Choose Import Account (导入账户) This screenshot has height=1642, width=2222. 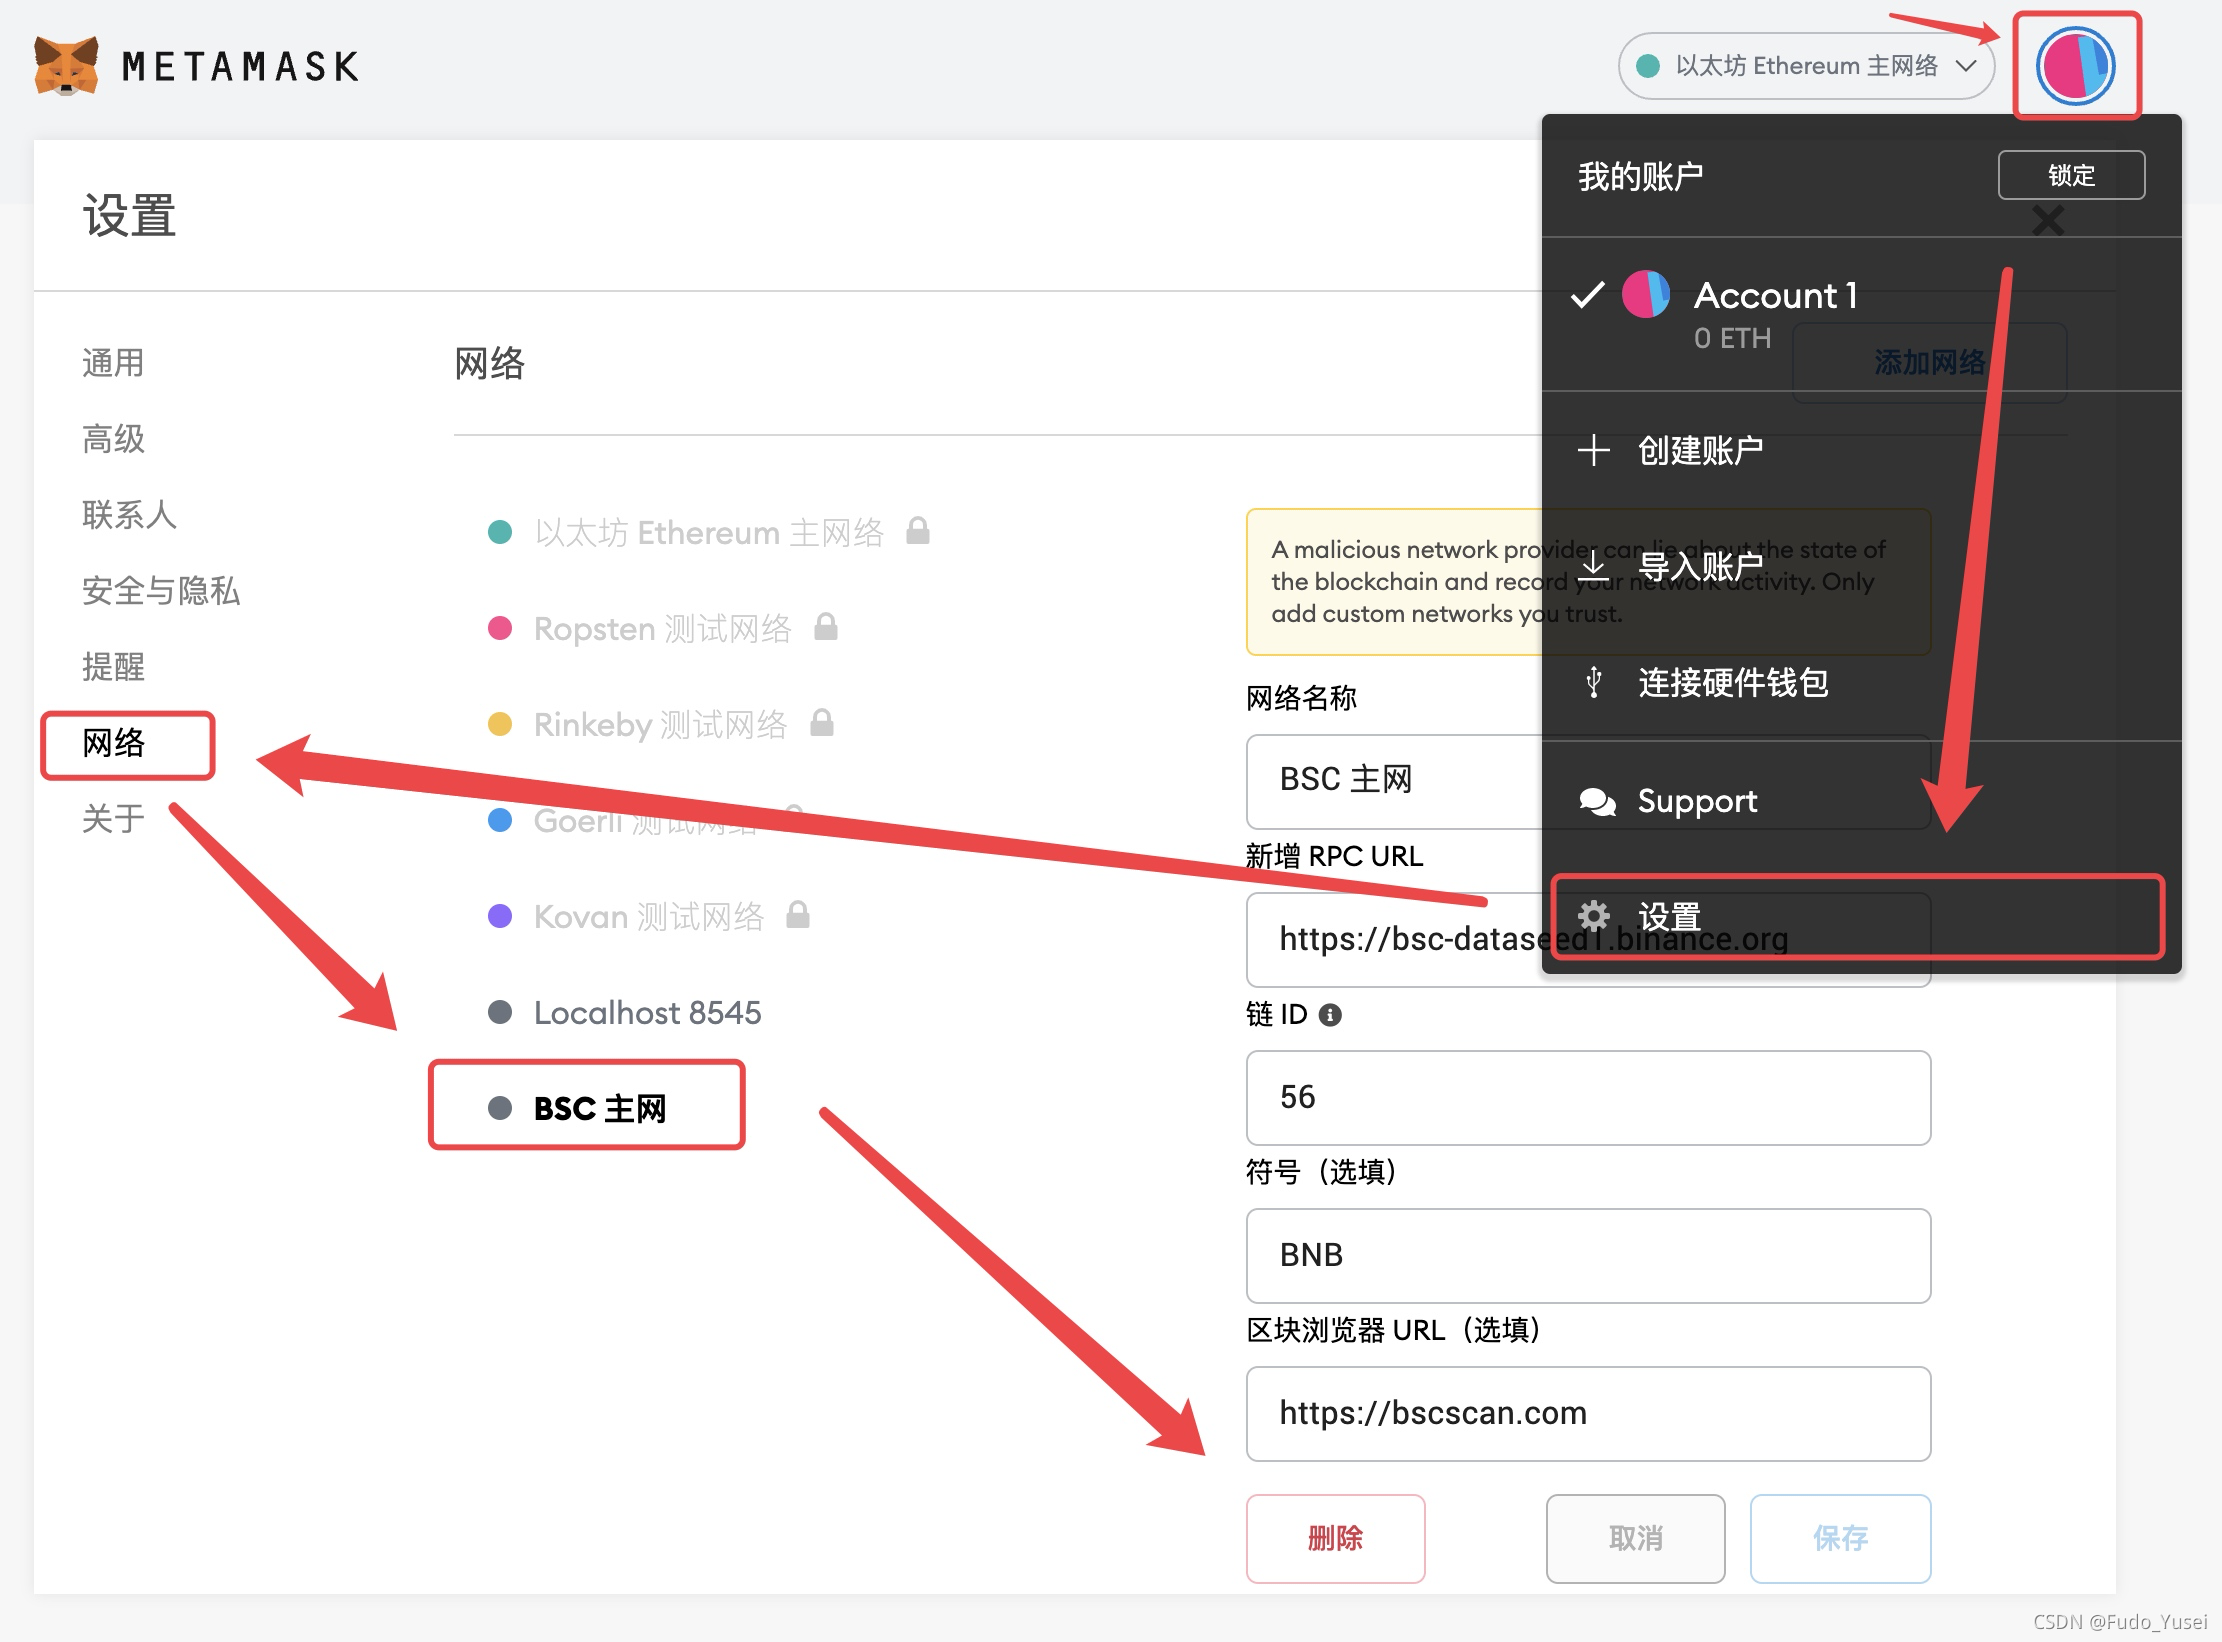[x=1860, y=566]
